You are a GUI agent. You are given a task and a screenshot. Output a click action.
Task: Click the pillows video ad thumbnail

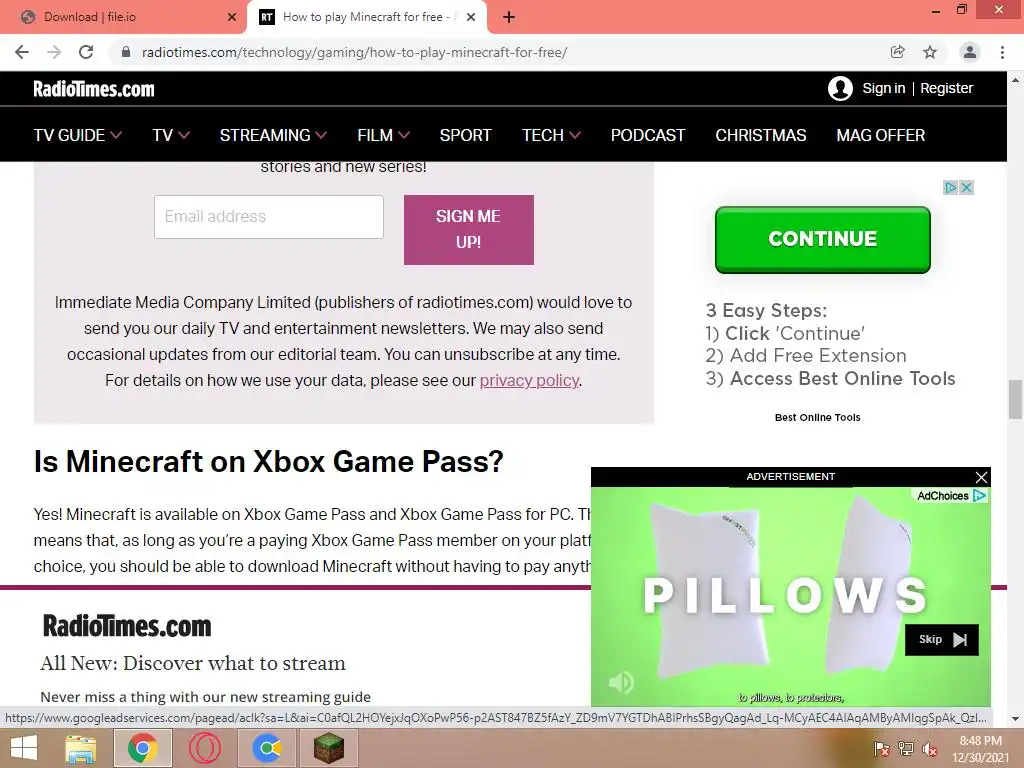790,596
